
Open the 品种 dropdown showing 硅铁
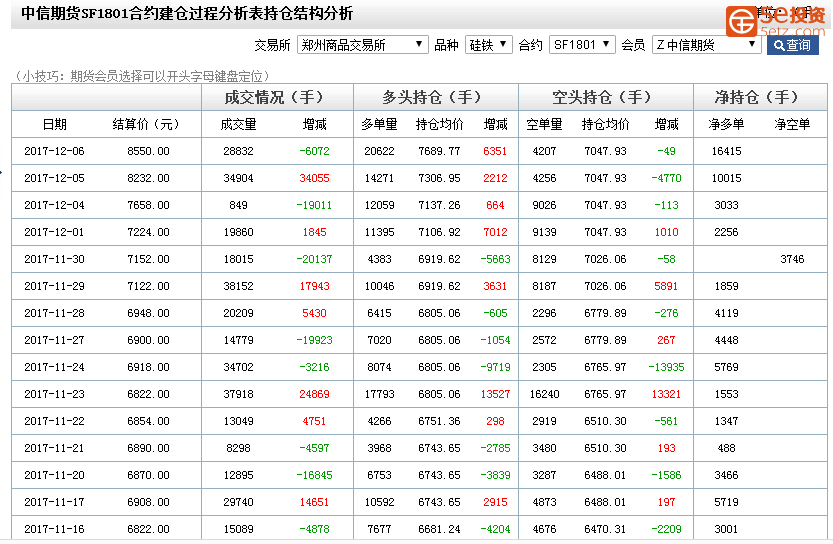click(x=489, y=45)
